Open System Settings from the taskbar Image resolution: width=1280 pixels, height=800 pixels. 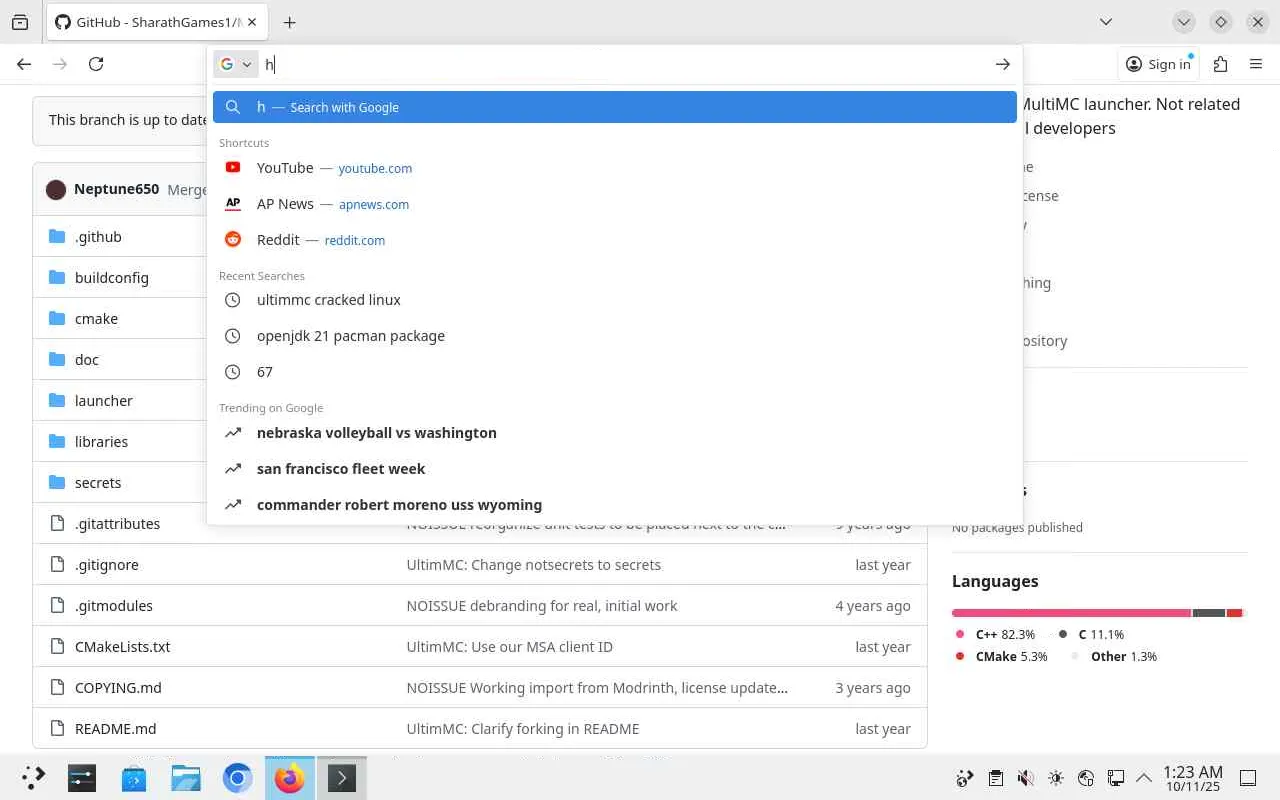pyautogui.click(x=82, y=778)
